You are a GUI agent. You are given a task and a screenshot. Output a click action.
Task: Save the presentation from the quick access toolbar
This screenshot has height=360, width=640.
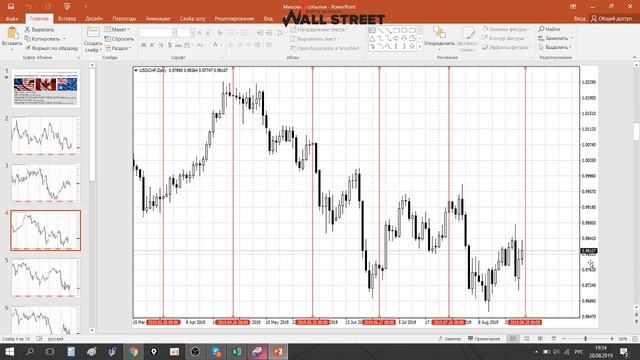(11, 7)
